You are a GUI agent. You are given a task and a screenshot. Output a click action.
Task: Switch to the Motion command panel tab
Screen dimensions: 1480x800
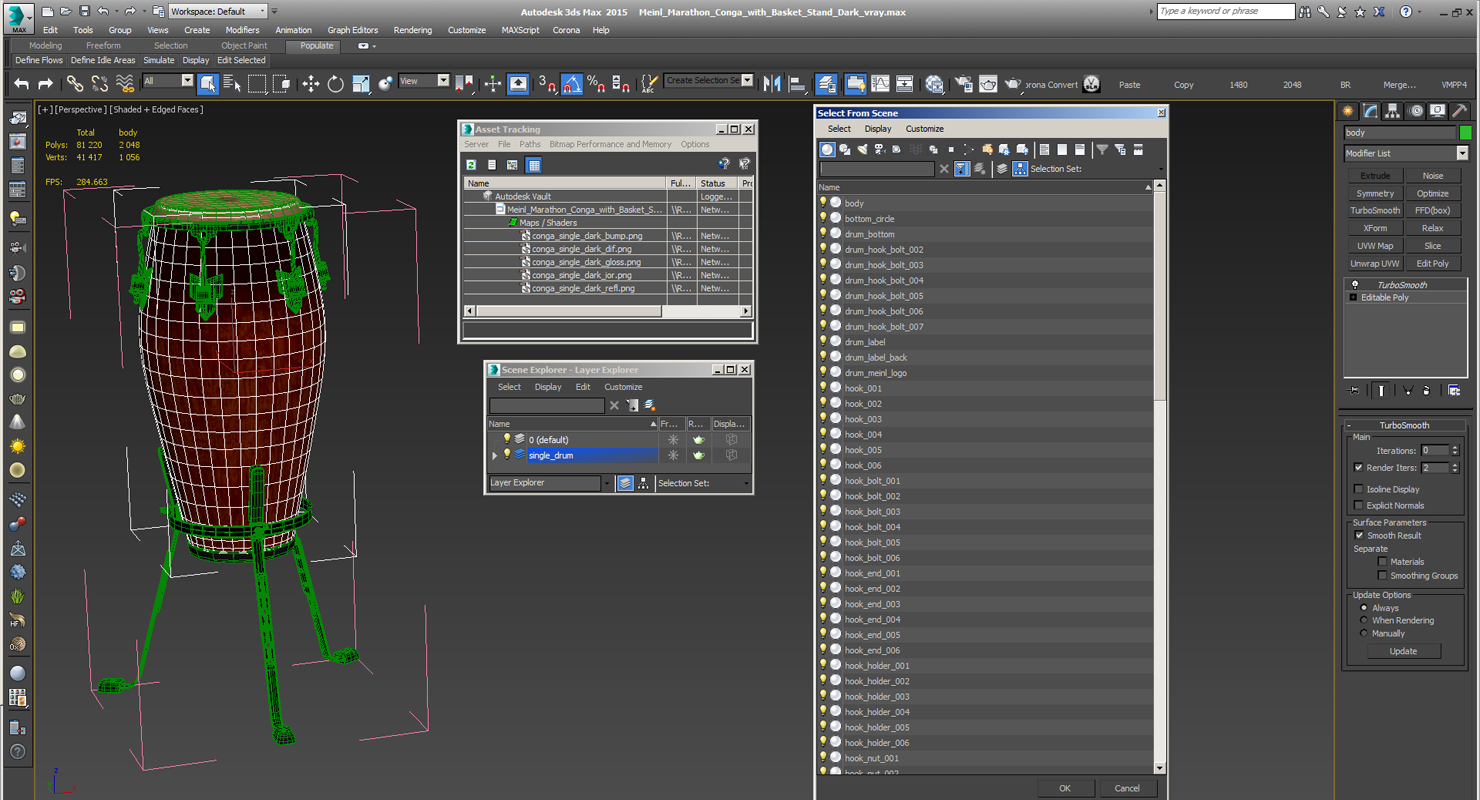(1416, 111)
